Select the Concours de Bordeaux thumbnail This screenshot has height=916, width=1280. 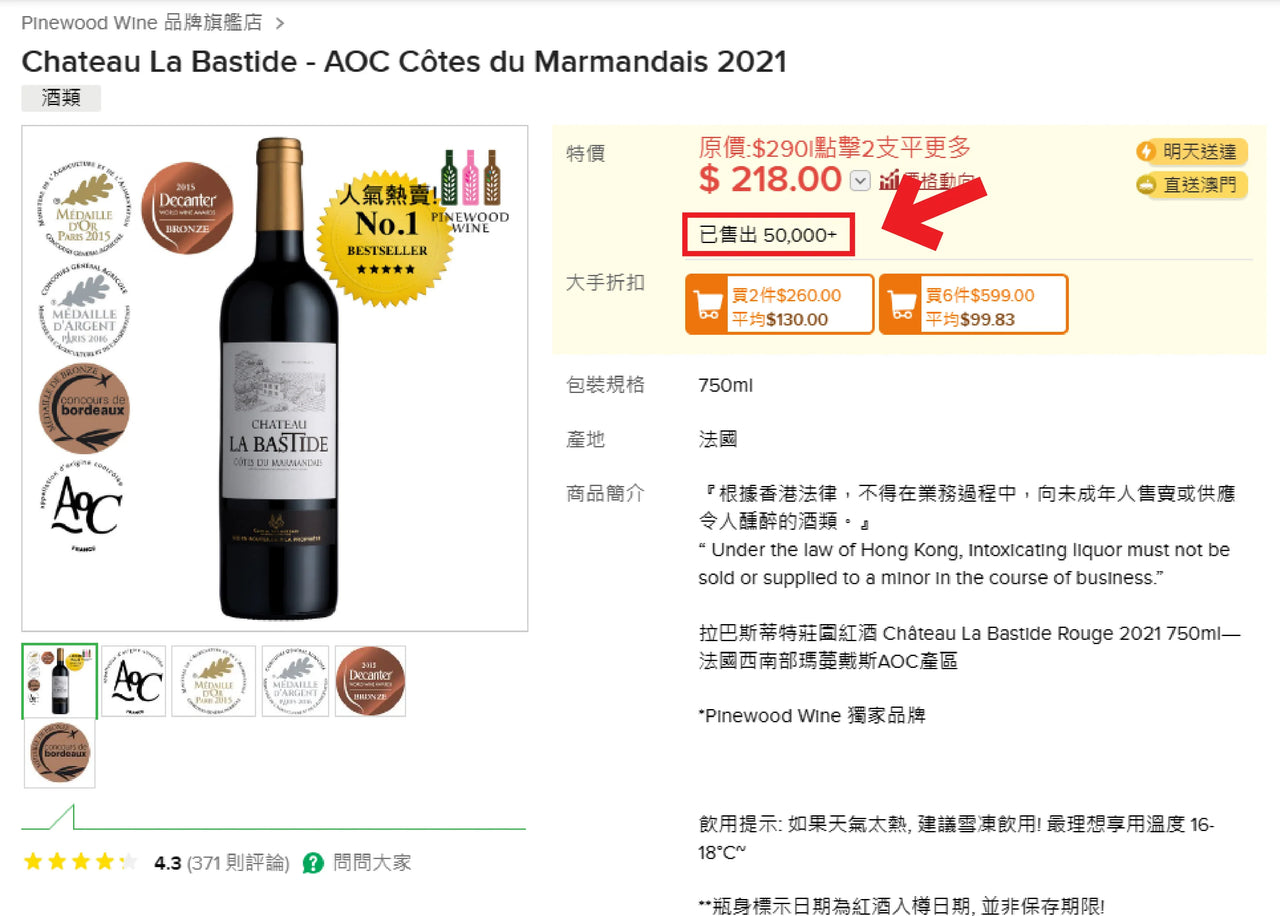pyautogui.click(x=59, y=753)
